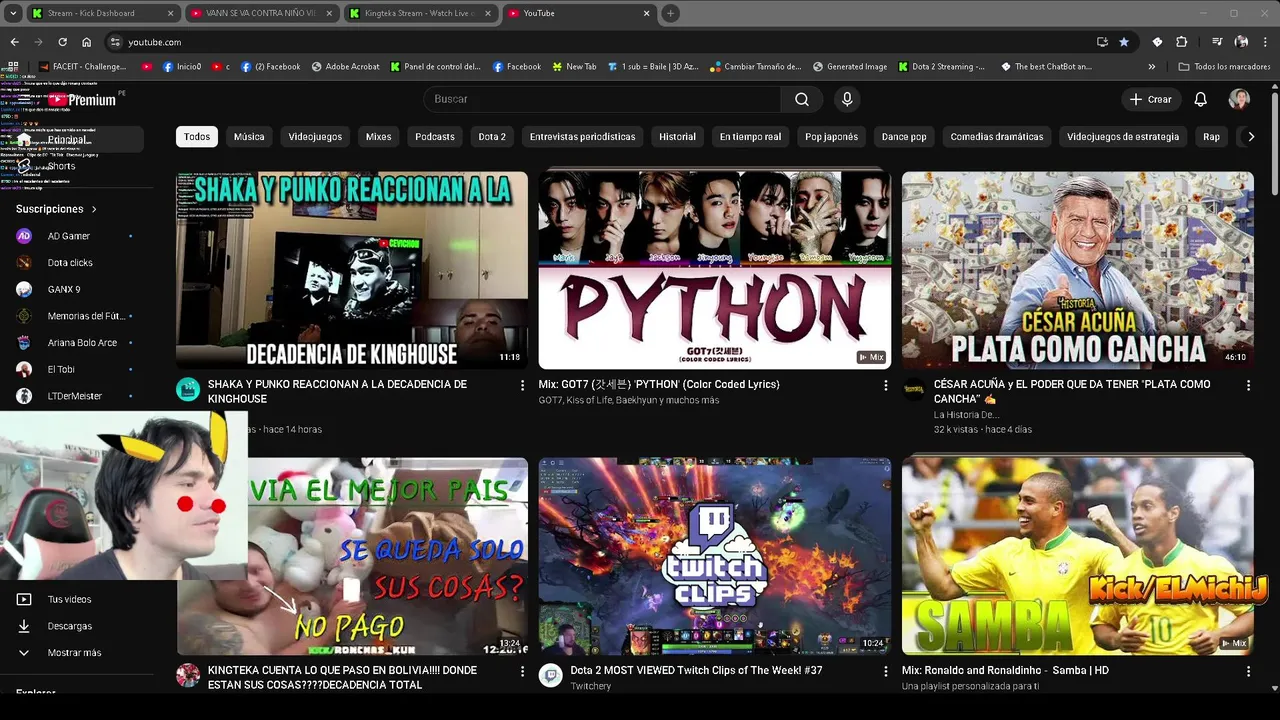
Task: Open options for Ronaldo Samba mix
Action: click(x=1248, y=671)
